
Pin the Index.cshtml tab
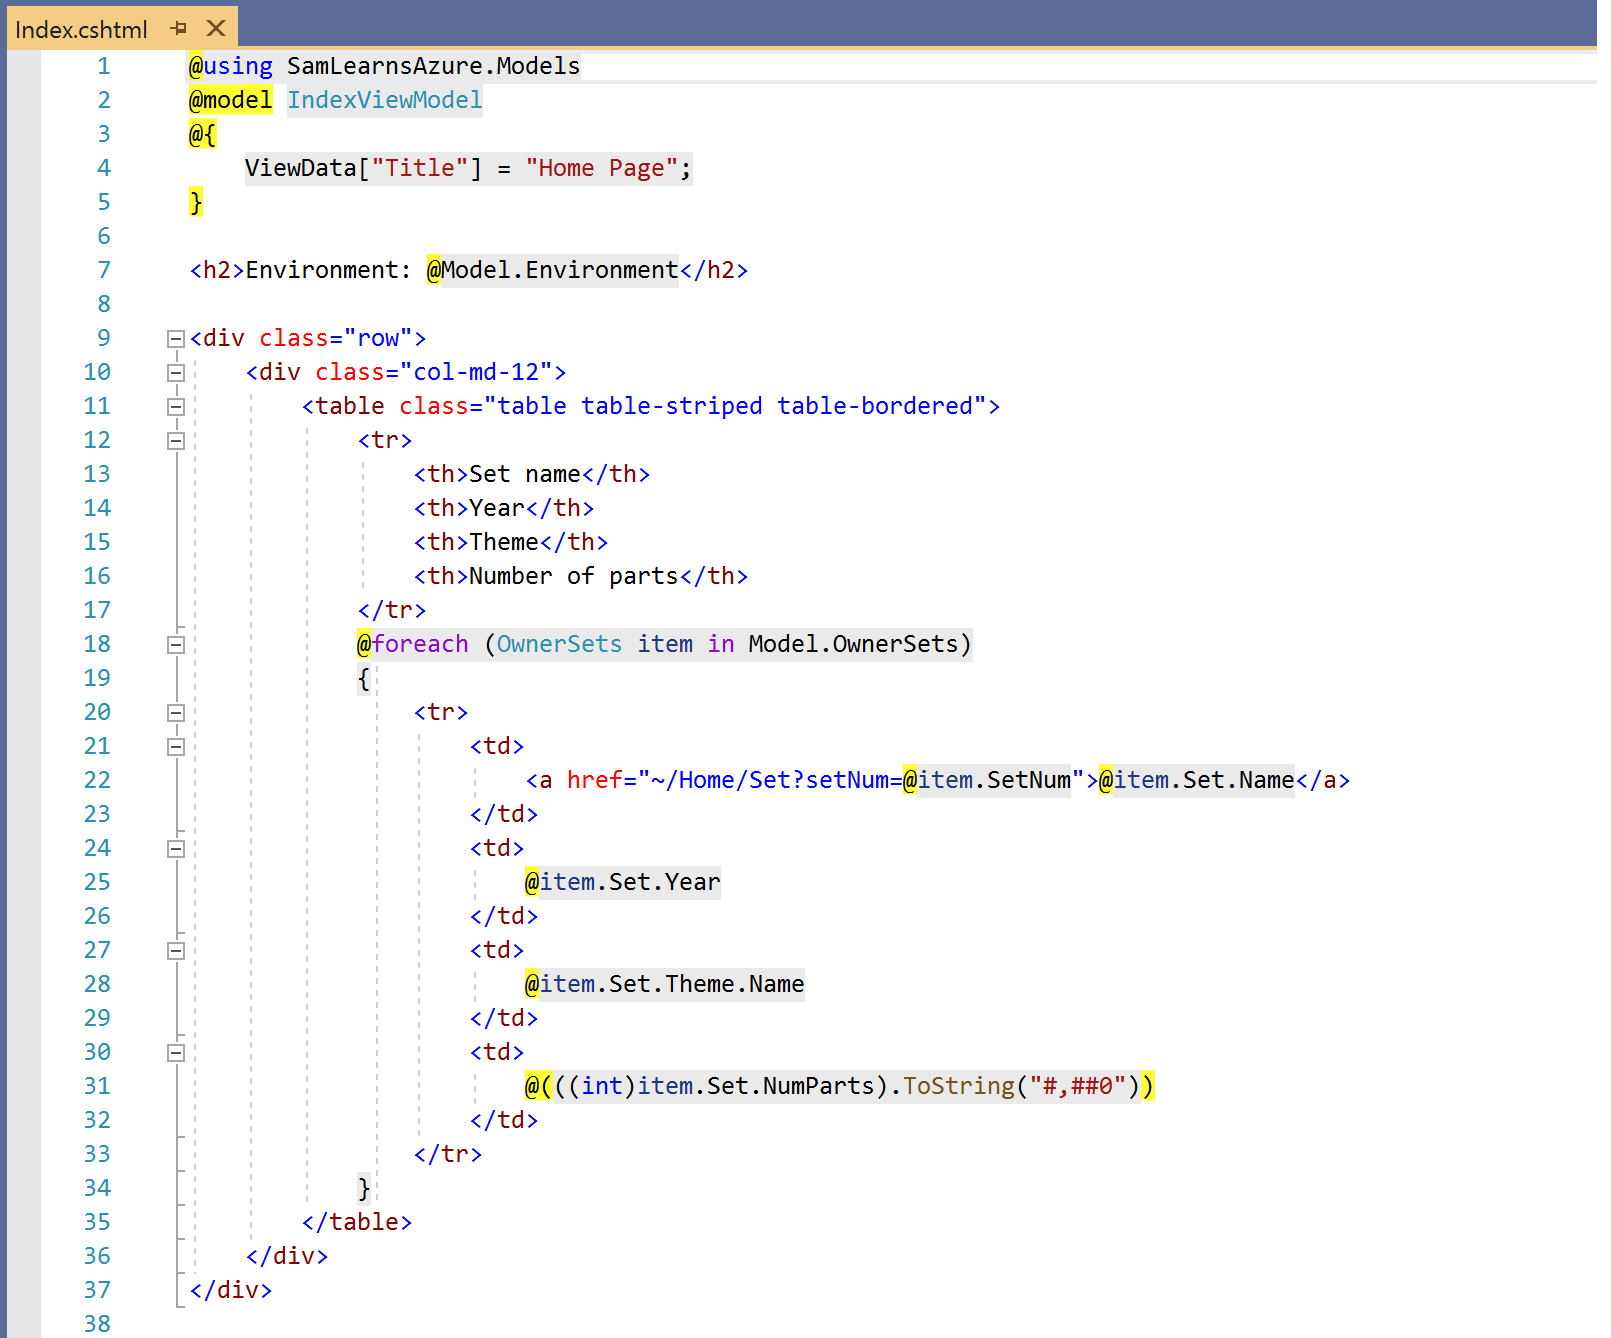(179, 28)
